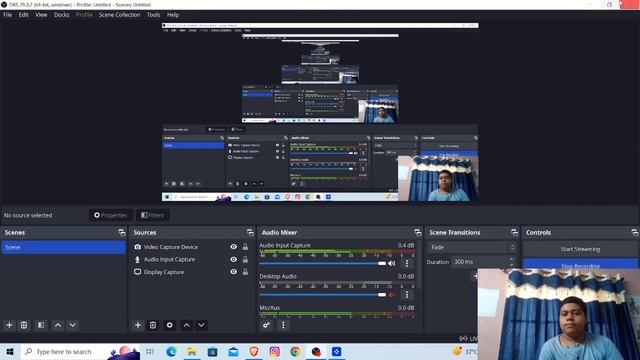Hide Video Capture Device with eye icon
The height and width of the screenshot is (360, 640).
pyautogui.click(x=233, y=247)
